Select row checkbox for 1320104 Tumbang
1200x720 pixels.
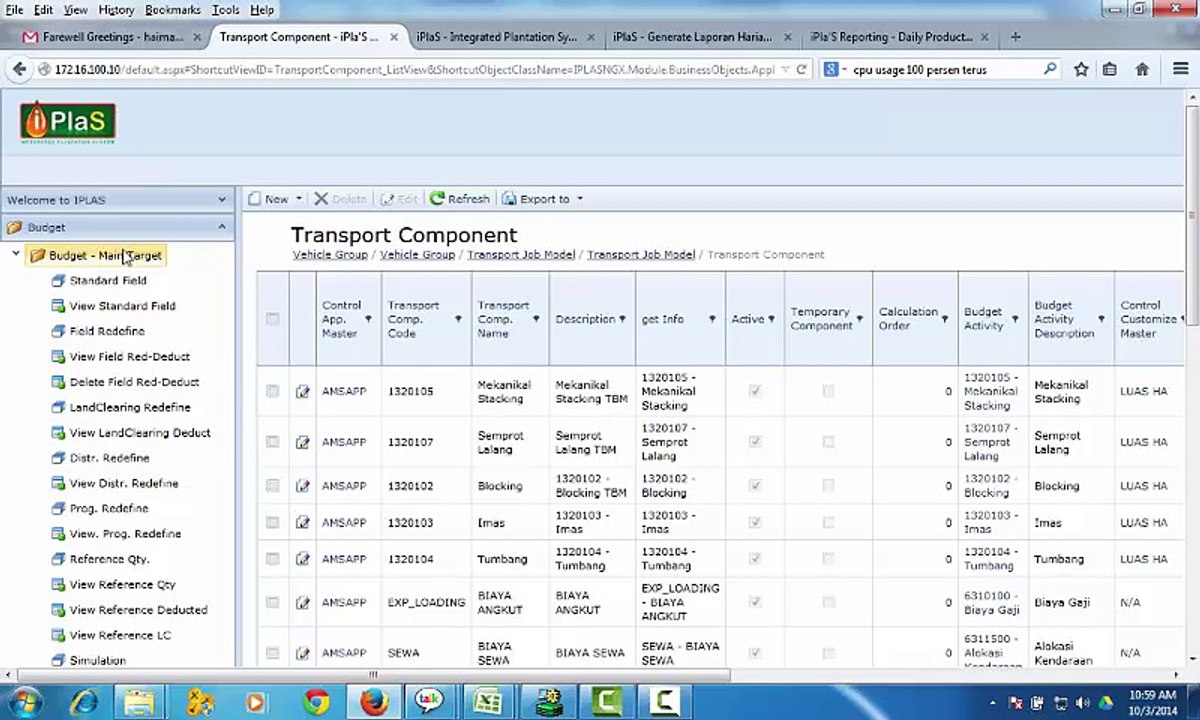click(273, 559)
